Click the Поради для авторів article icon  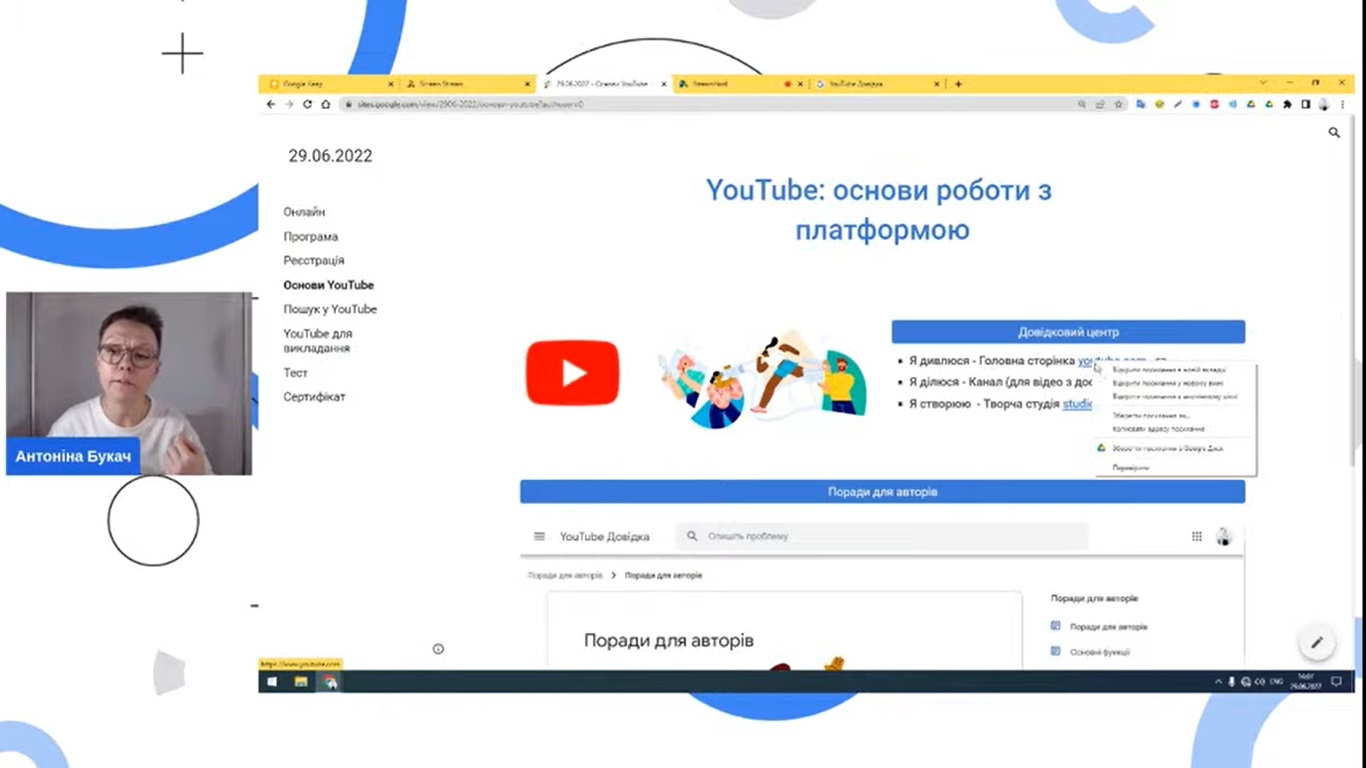pos(1055,626)
